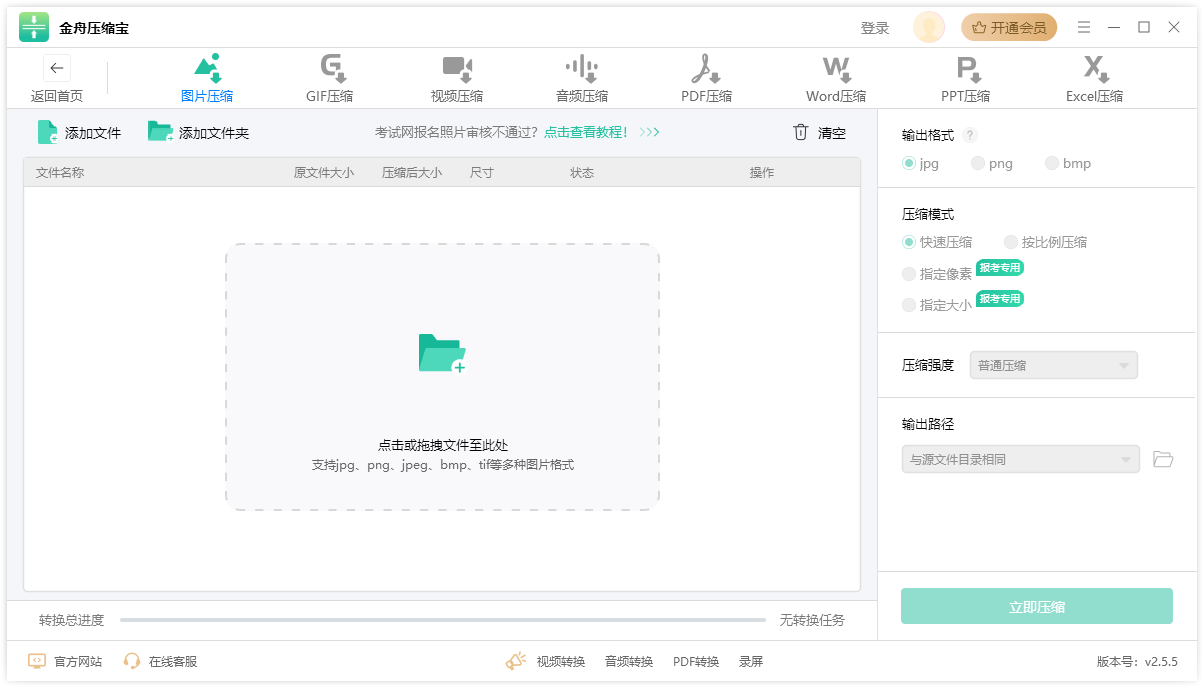The image size is (1204, 688).
Task: Select the PDF compression icon
Action: click(x=706, y=69)
